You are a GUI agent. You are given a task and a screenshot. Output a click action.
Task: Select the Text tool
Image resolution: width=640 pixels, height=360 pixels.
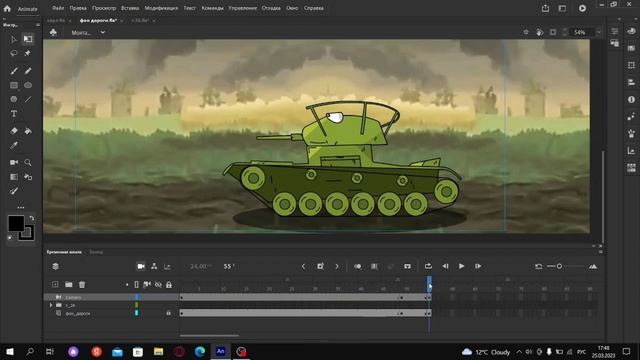coord(13,113)
